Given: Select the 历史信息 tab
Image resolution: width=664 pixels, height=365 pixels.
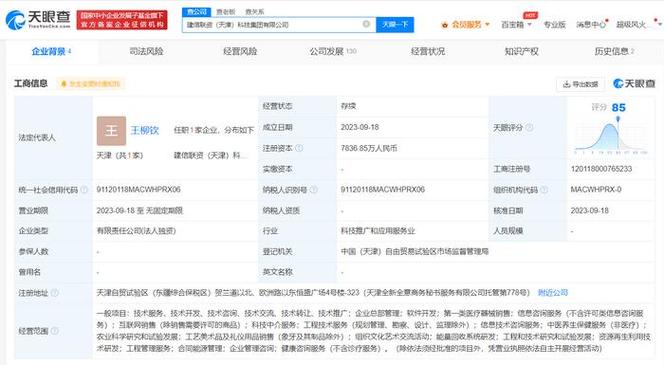Looking at the screenshot, I should [614, 52].
